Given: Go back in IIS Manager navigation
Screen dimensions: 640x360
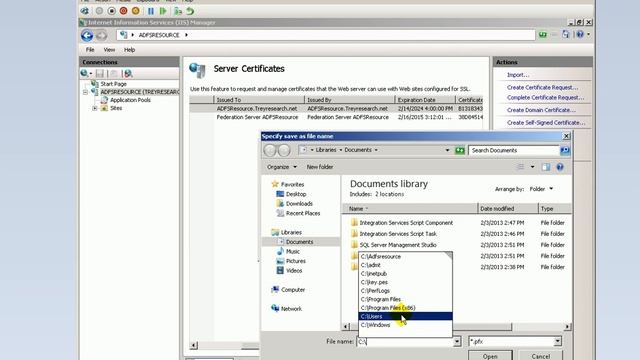Looking at the screenshot, I should (87, 36).
